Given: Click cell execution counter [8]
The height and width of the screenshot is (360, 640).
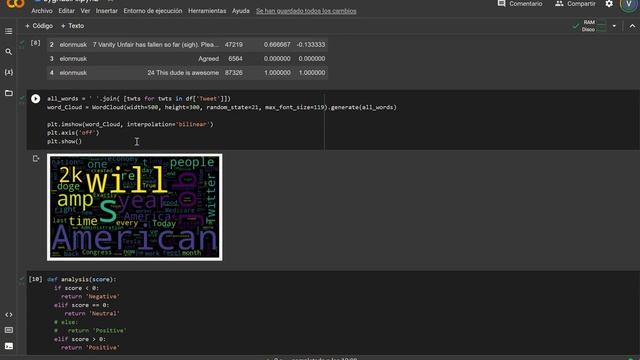Looking at the screenshot, I should (x=36, y=43).
